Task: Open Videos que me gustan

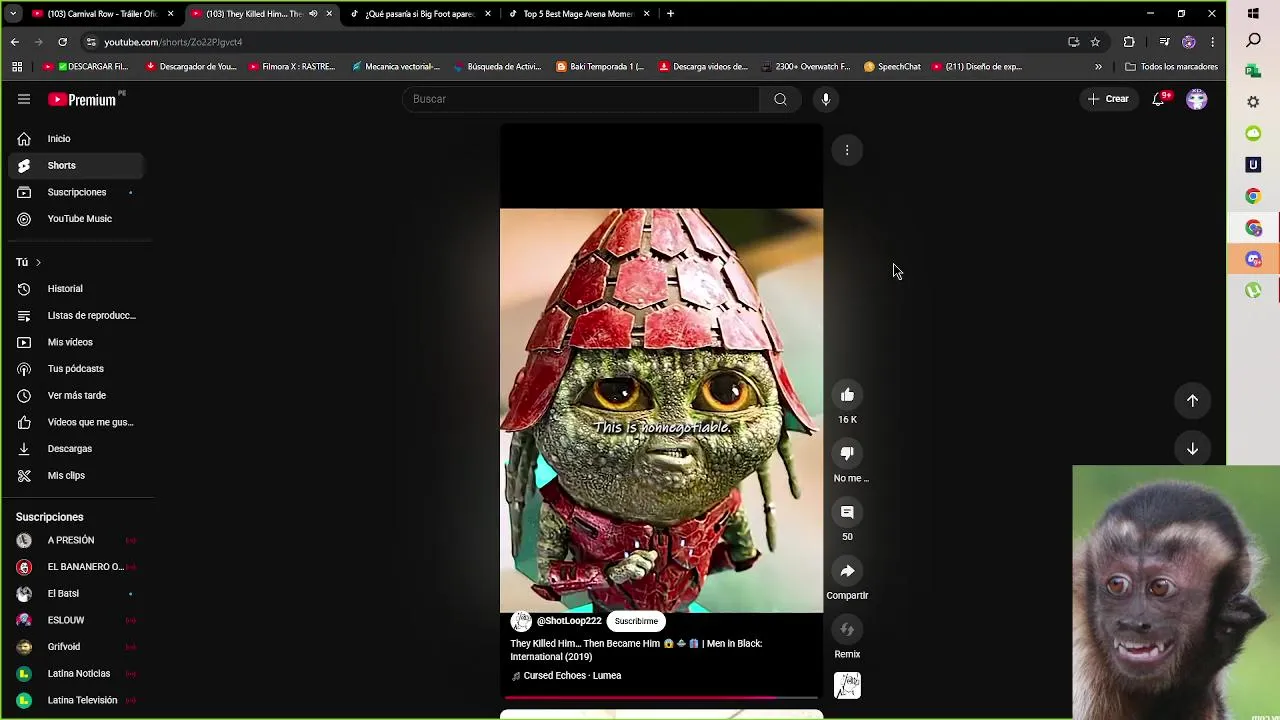Action: (x=77, y=422)
